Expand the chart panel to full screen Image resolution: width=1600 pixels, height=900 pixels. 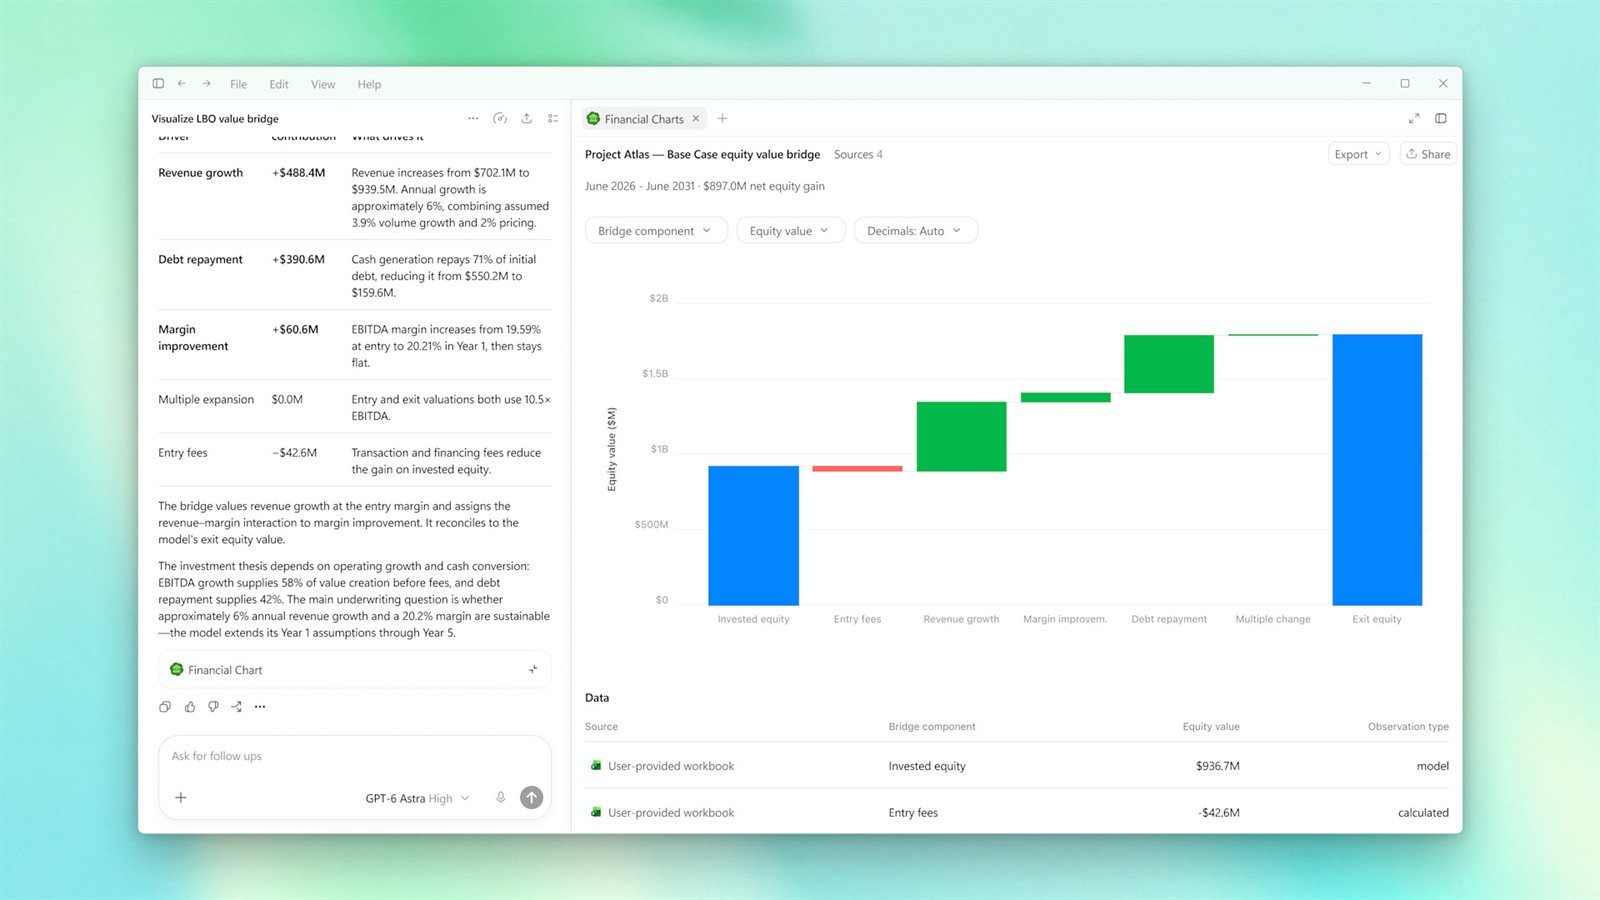pyautogui.click(x=1414, y=119)
